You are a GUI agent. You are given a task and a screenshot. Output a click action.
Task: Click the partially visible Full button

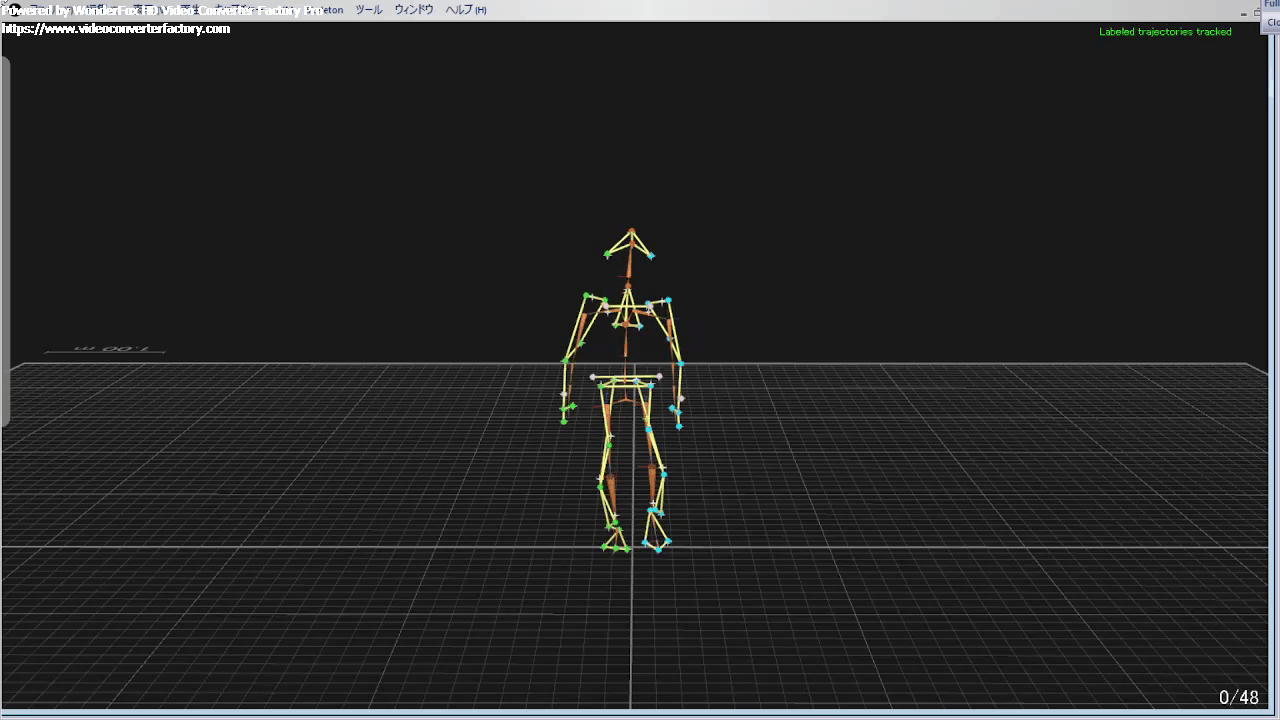[x=1272, y=5]
